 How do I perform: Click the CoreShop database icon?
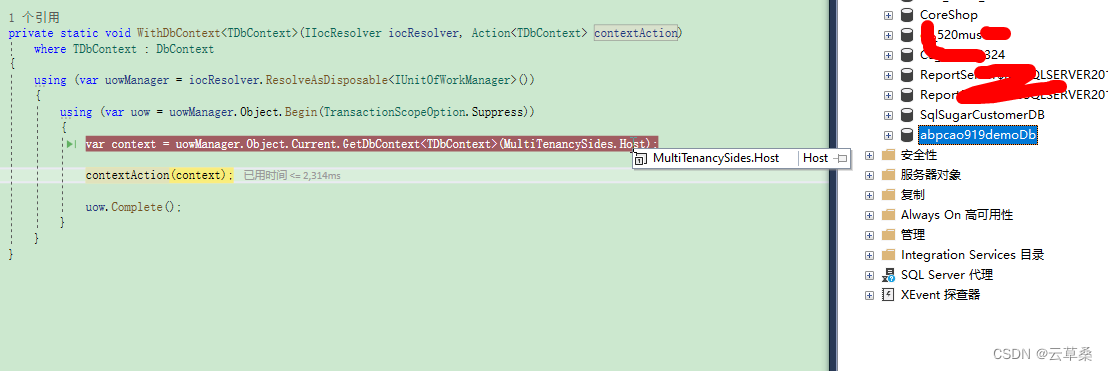(907, 15)
